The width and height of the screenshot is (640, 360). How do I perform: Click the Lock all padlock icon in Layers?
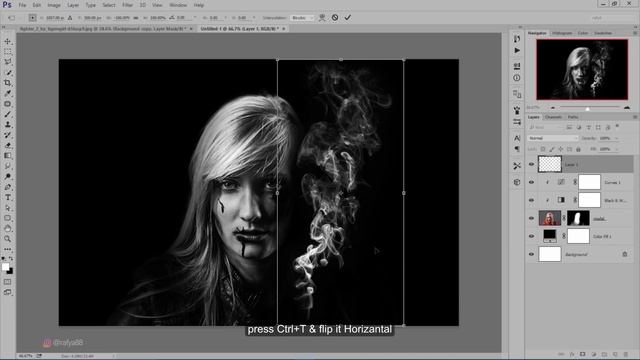[578, 149]
